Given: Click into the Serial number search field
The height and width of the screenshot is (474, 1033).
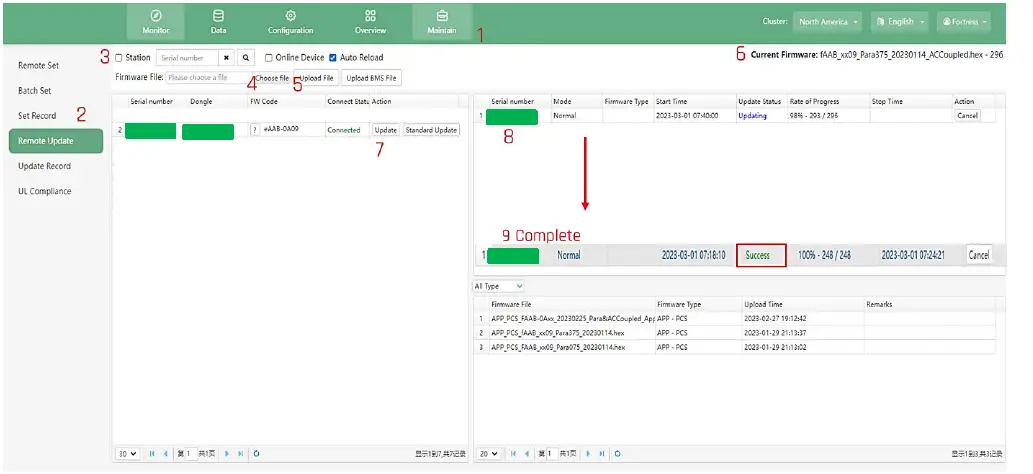Looking at the screenshot, I should (x=187, y=58).
